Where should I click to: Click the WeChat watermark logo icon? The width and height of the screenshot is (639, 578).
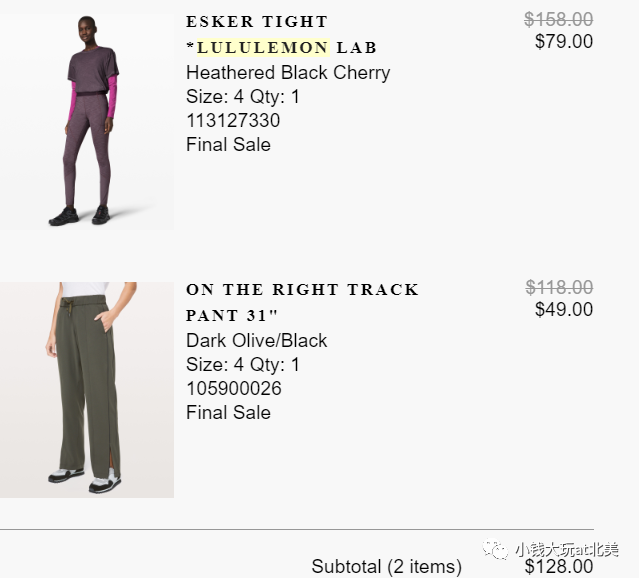click(x=496, y=549)
